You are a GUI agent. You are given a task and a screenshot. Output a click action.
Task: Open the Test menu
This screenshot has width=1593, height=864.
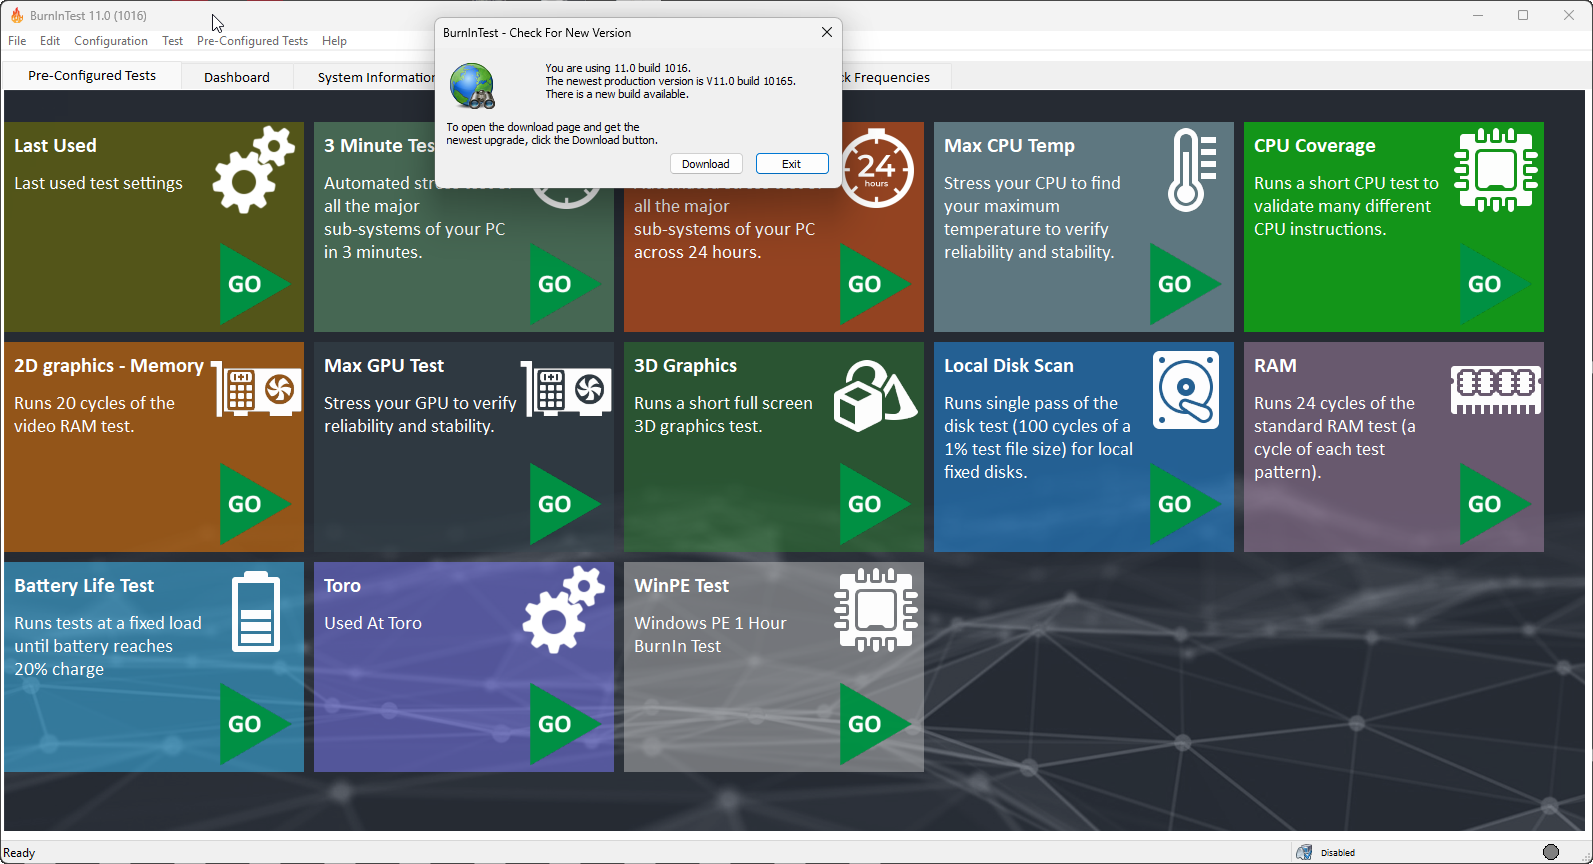173,41
